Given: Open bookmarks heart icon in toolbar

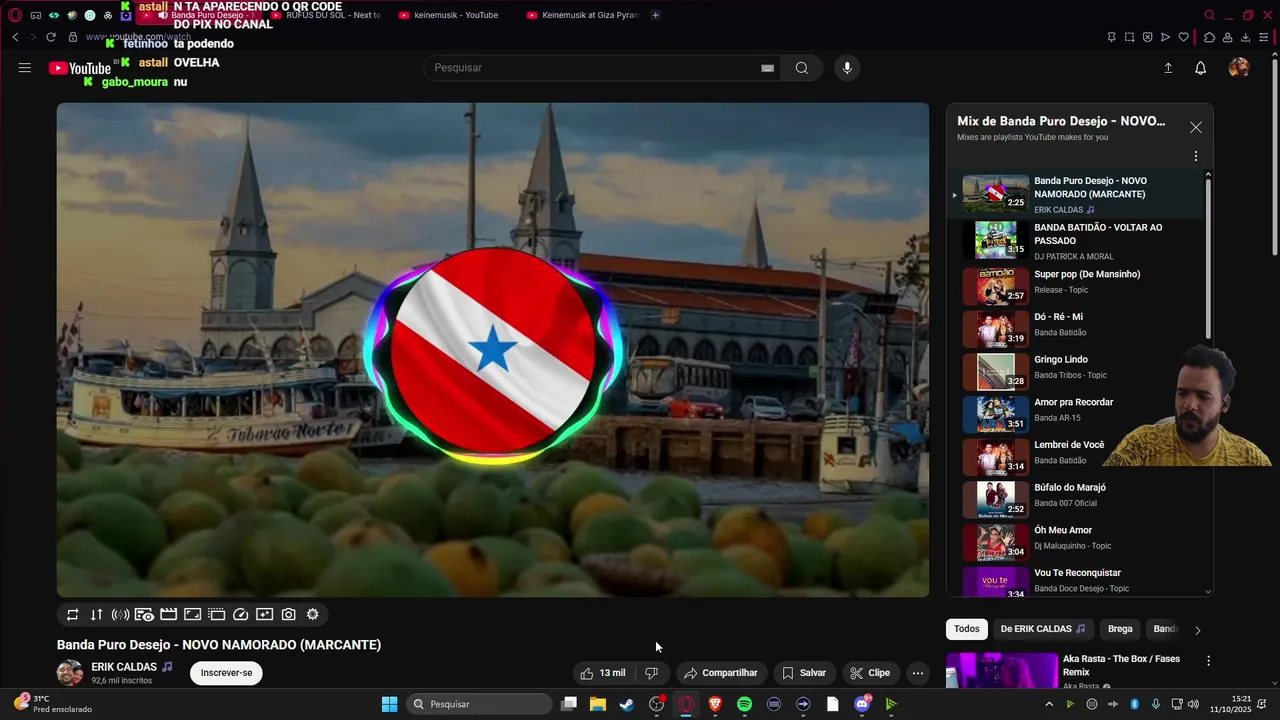Looking at the screenshot, I should click(x=1183, y=37).
